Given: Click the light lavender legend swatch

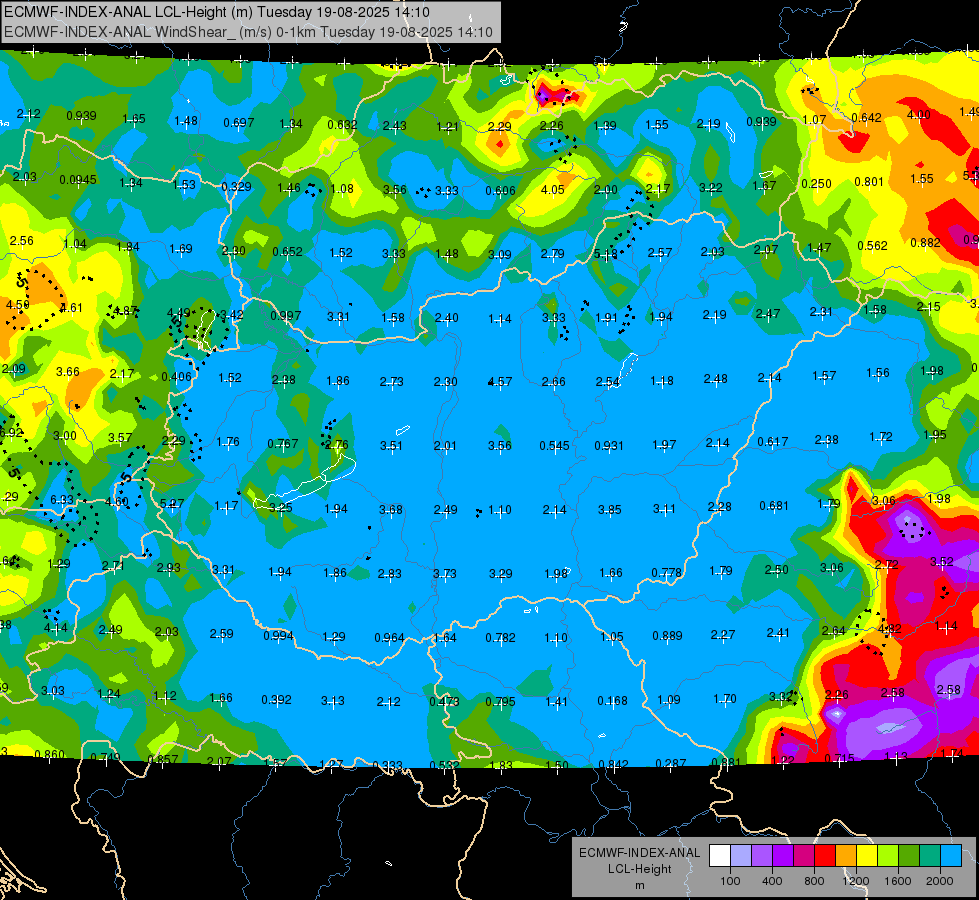Looking at the screenshot, I should [x=740, y=856].
